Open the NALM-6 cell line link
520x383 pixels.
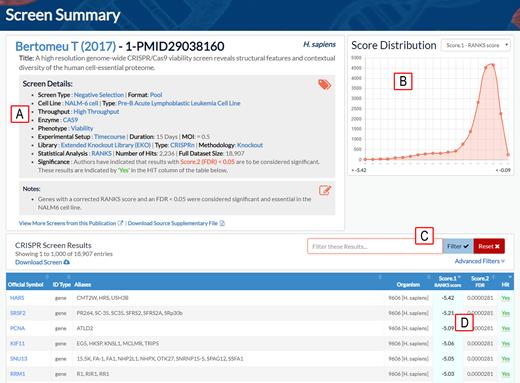point(81,103)
